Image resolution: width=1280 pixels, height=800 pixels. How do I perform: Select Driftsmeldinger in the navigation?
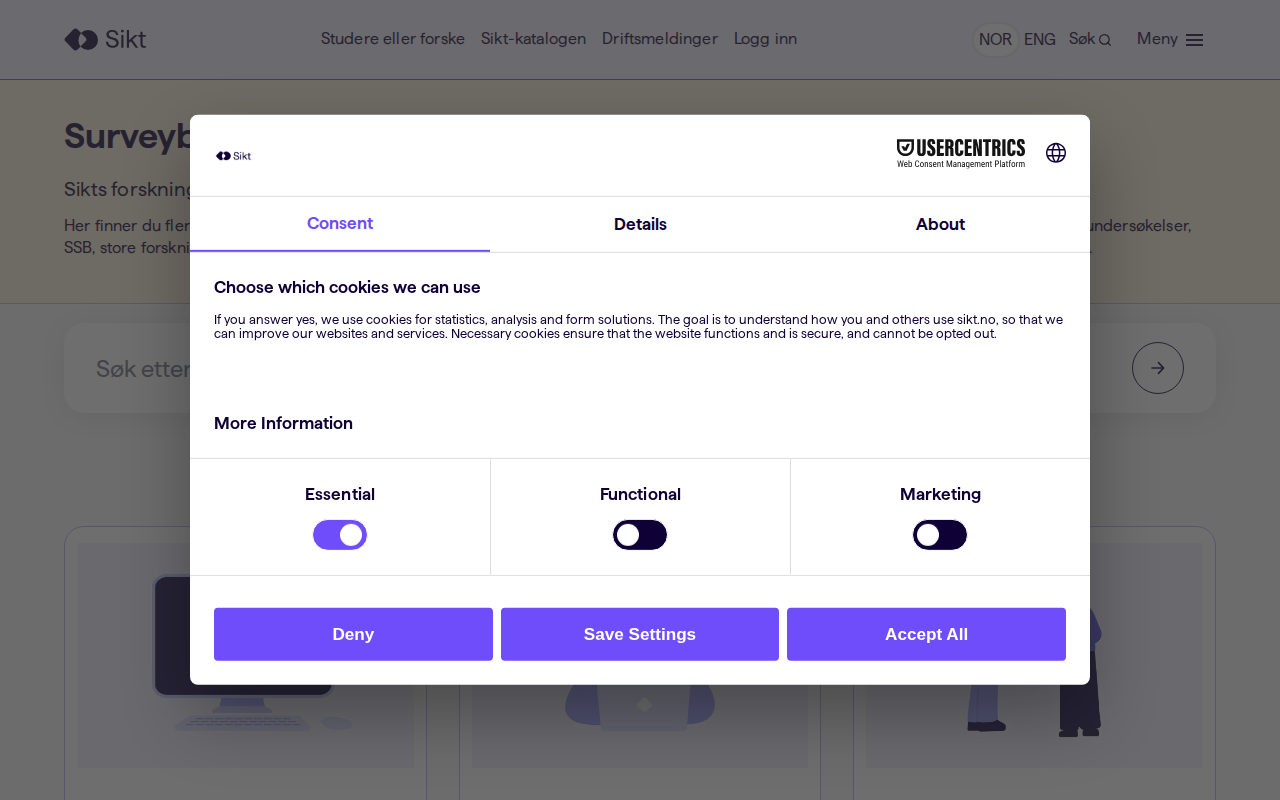660,39
